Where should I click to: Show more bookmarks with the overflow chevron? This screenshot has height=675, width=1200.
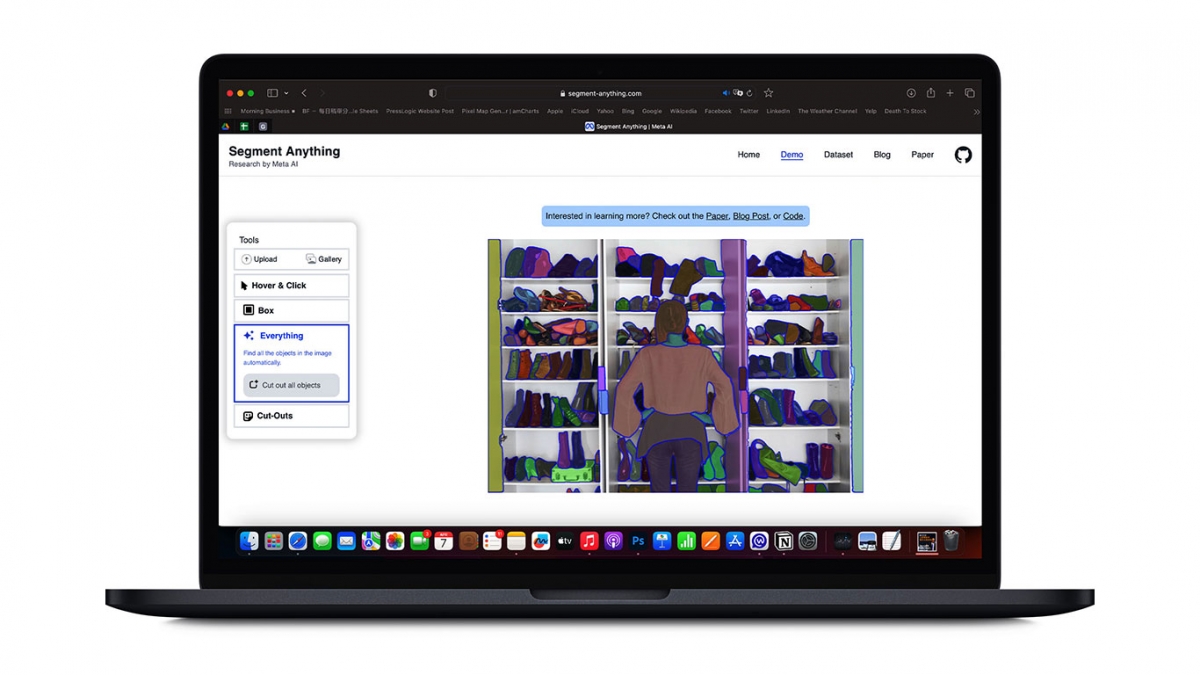point(976,112)
